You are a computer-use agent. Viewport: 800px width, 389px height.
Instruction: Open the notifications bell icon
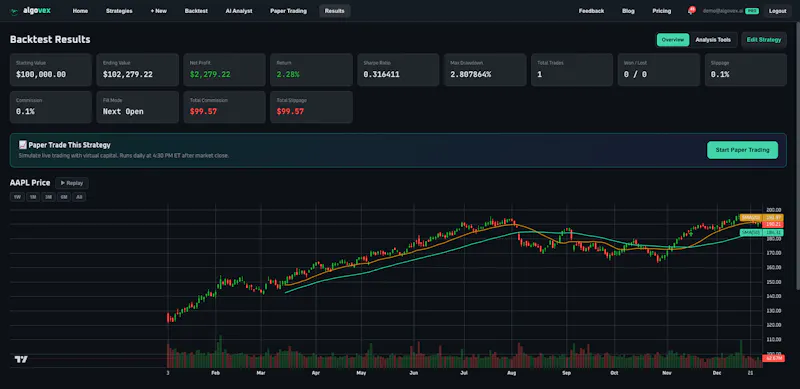pos(690,11)
